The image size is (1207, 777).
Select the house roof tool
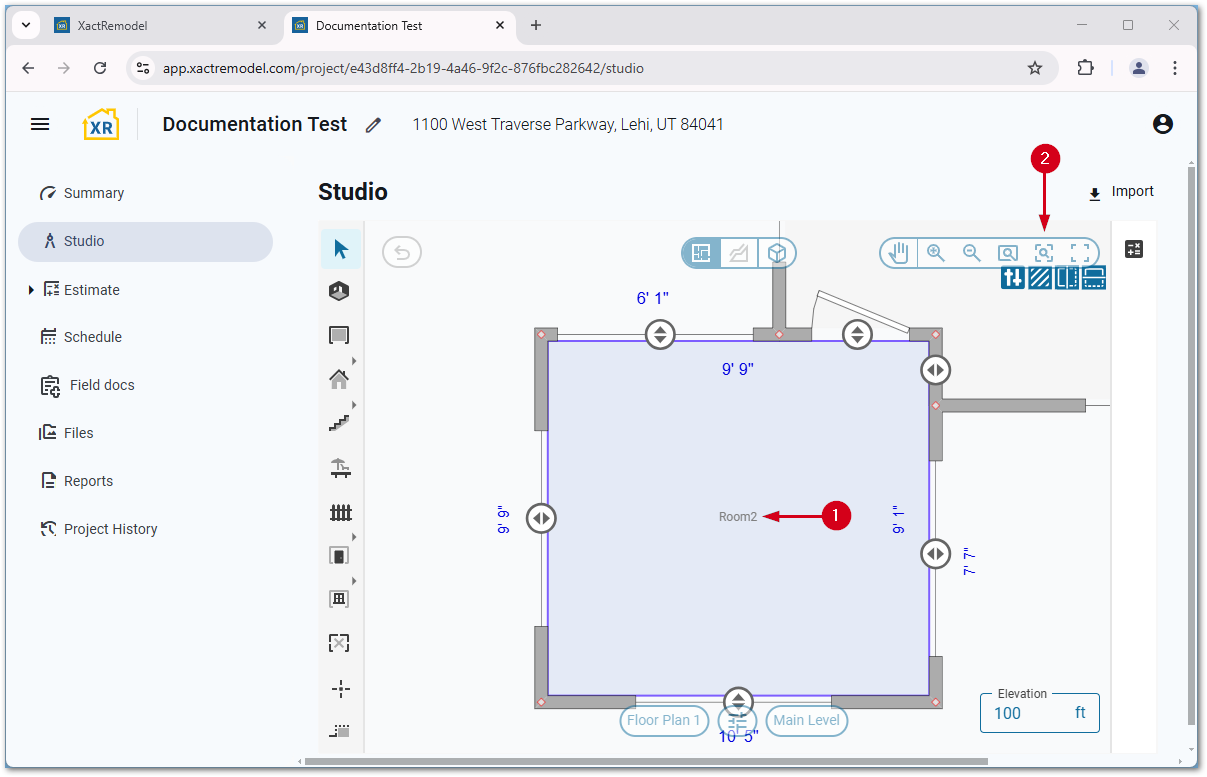tap(339, 379)
